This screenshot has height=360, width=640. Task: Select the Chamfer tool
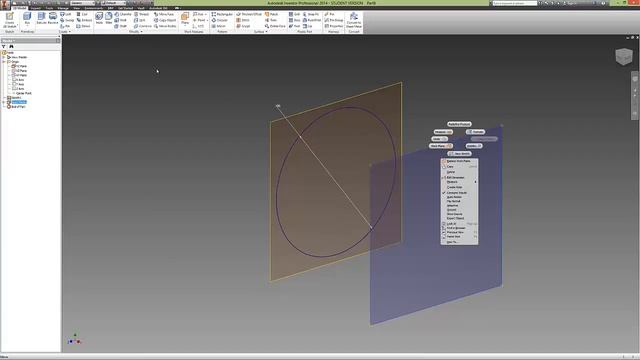click(x=123, y=14)
